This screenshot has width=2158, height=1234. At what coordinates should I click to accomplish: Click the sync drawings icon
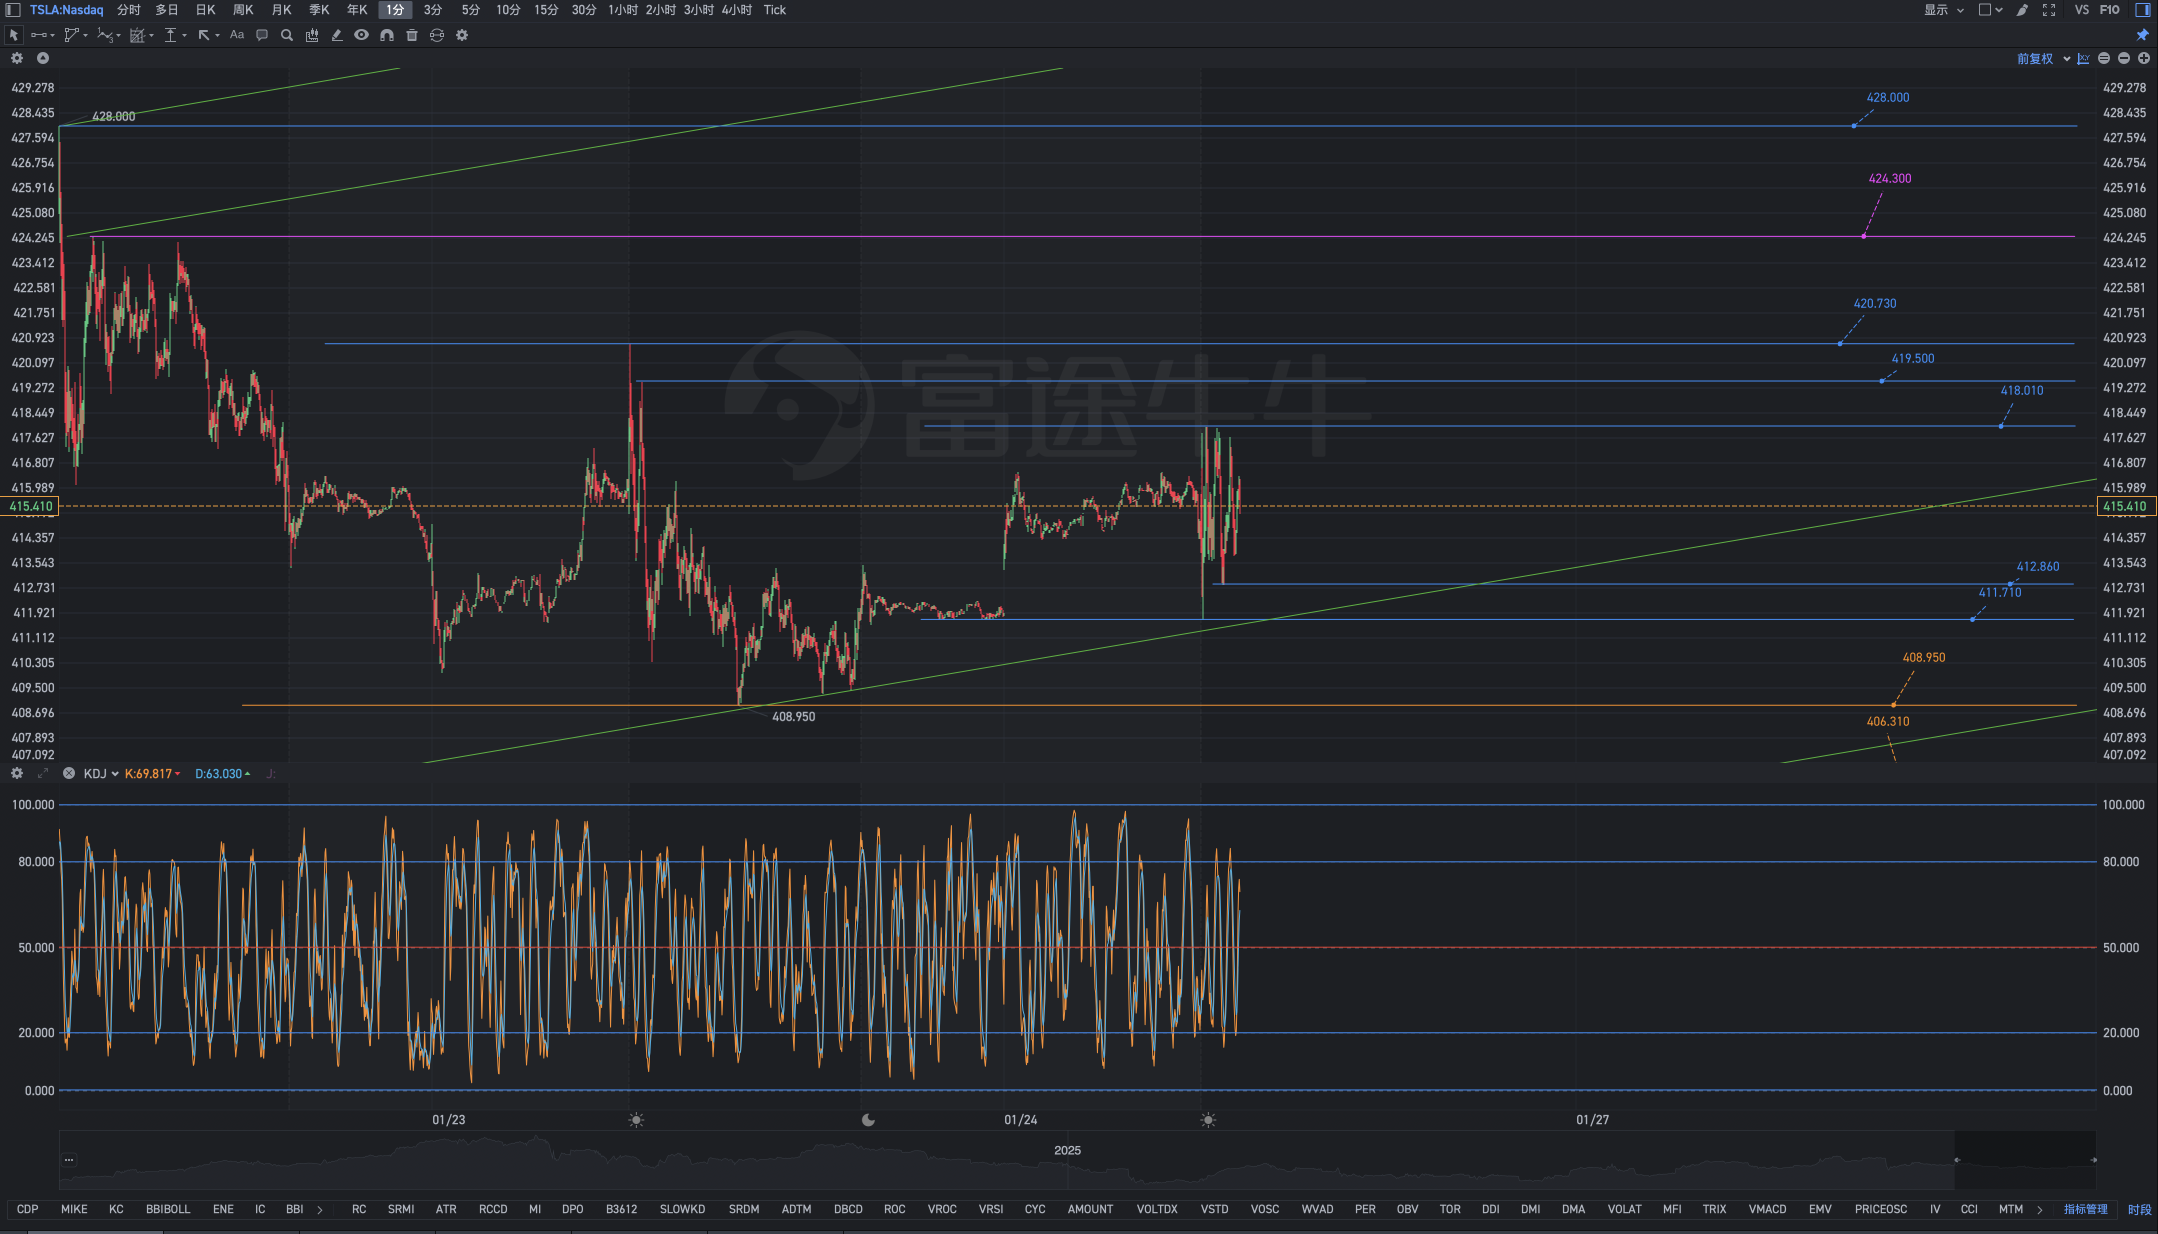pos(437,35)
